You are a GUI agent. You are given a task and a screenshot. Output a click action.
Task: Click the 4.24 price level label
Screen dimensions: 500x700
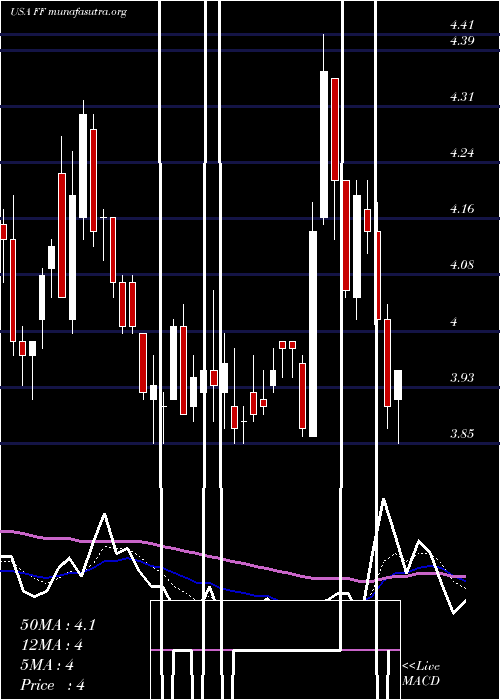[x=462, y=153]
